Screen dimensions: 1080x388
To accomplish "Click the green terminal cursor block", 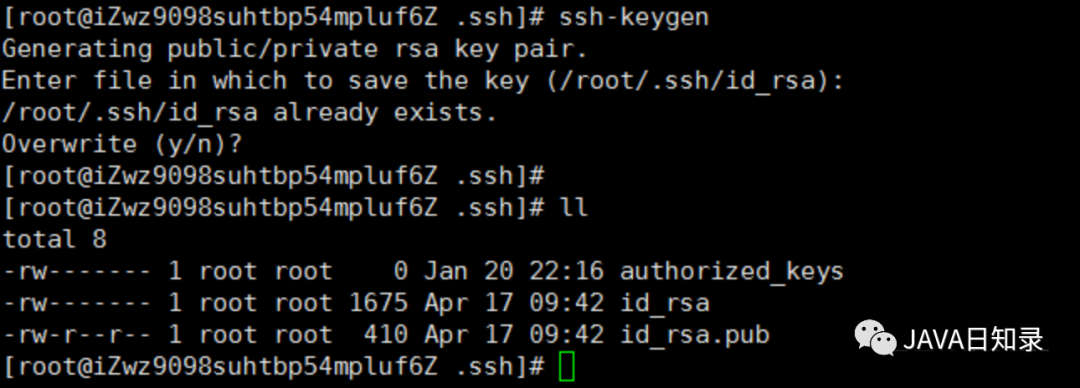I will (x=566, y=367).
